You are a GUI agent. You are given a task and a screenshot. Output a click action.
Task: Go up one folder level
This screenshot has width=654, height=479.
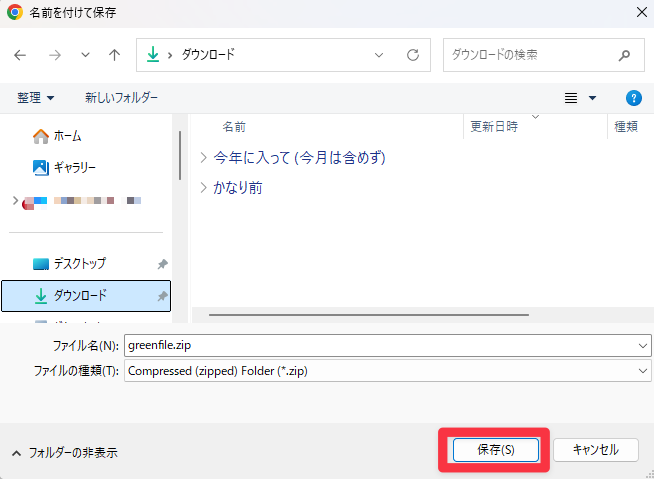pyautogui.click(x=115, y=55)
